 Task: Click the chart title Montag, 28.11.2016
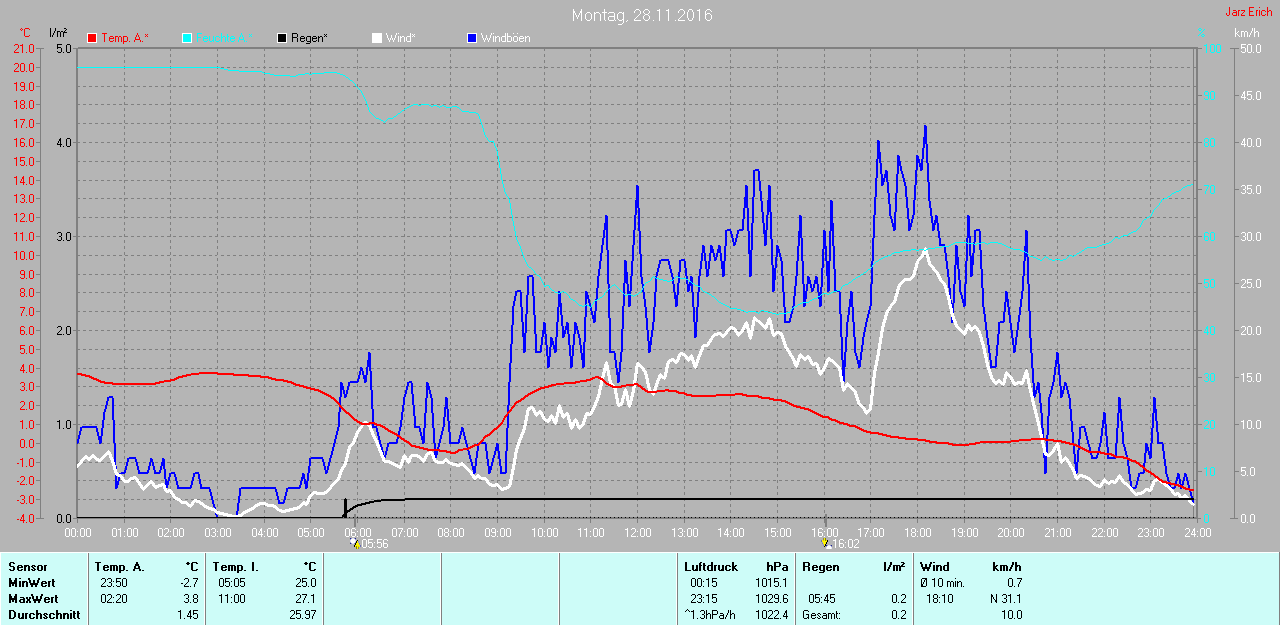[642, 15]
